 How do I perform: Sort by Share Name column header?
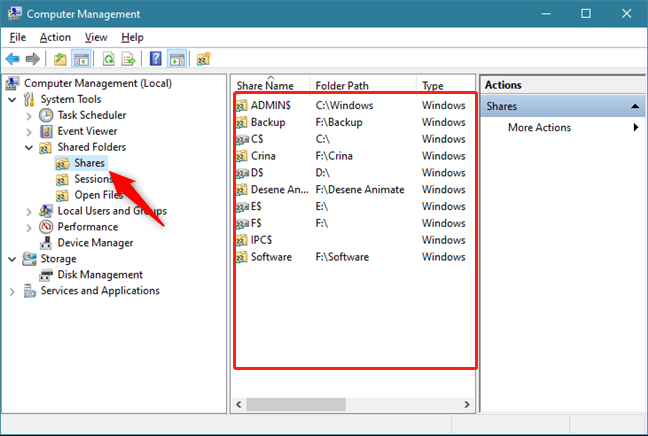coord(265,86)
